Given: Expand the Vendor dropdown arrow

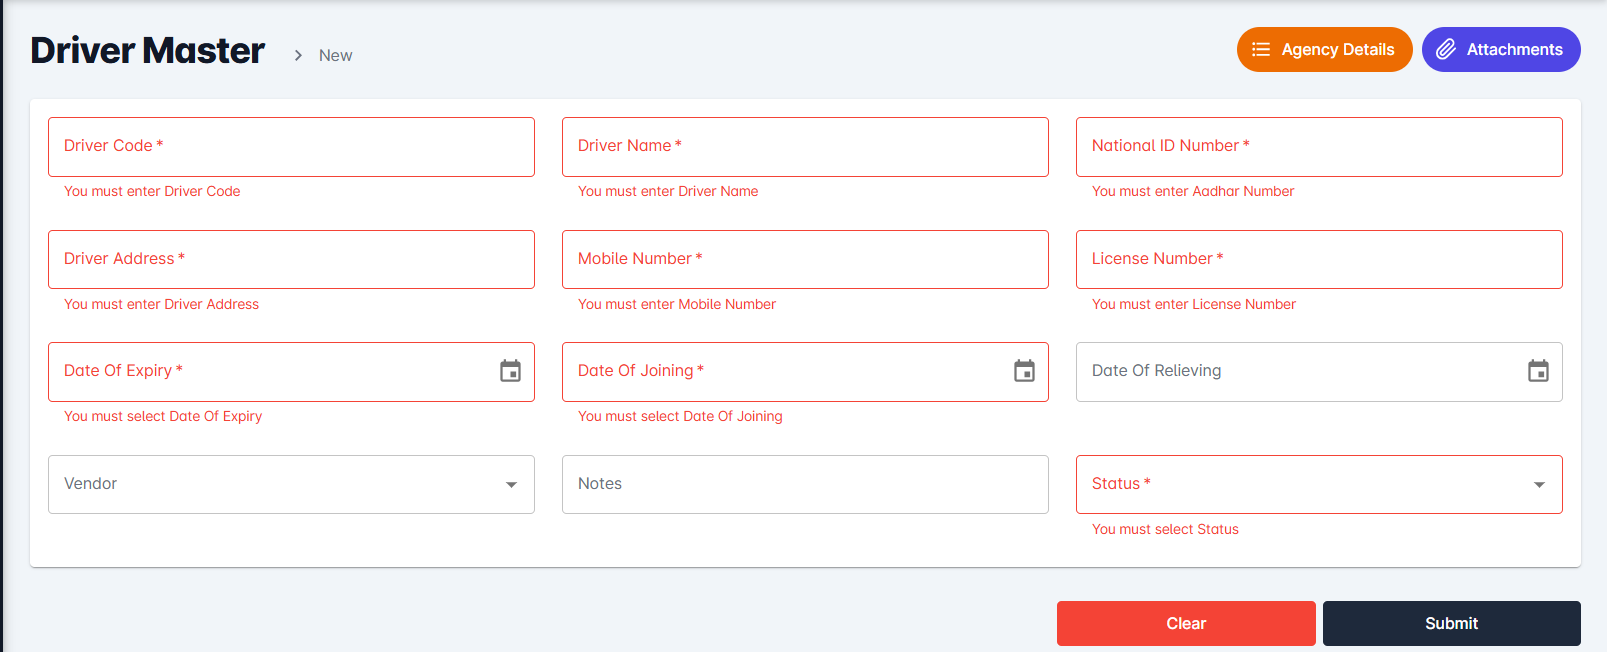Looking at the screenshot, I should (x=511, y=484).
